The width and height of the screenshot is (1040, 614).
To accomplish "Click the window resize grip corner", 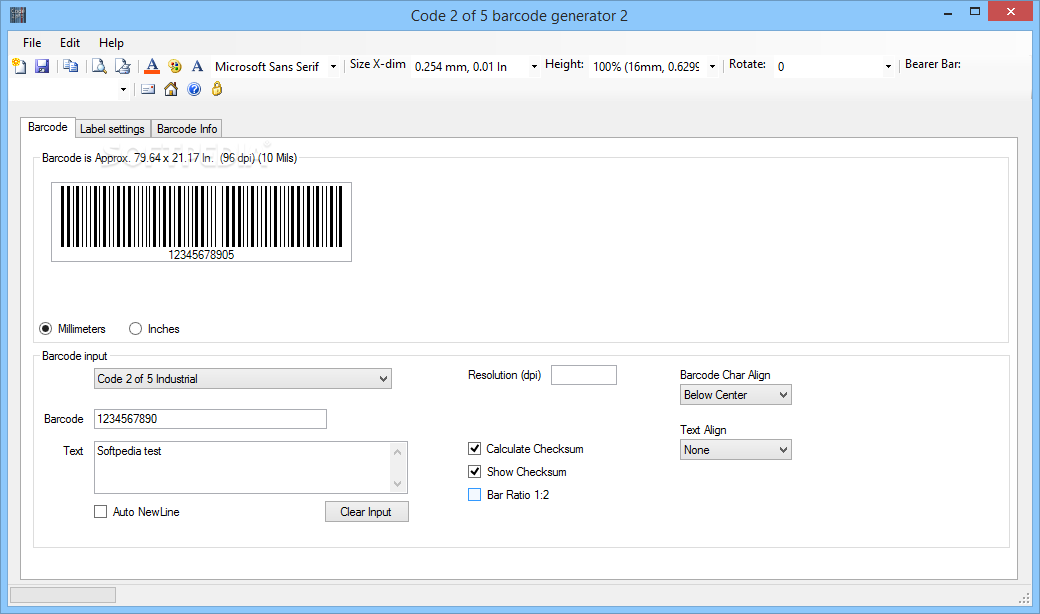I will point(1023,598).
